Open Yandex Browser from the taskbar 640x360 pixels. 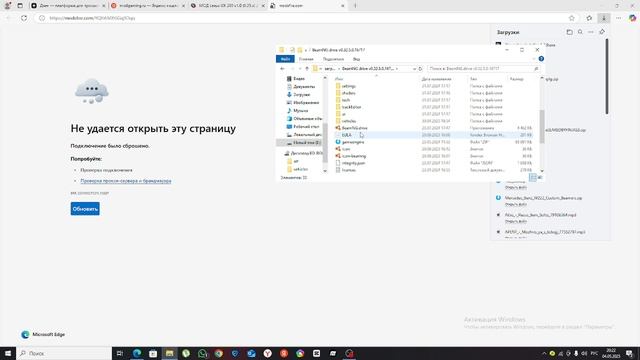267,353
